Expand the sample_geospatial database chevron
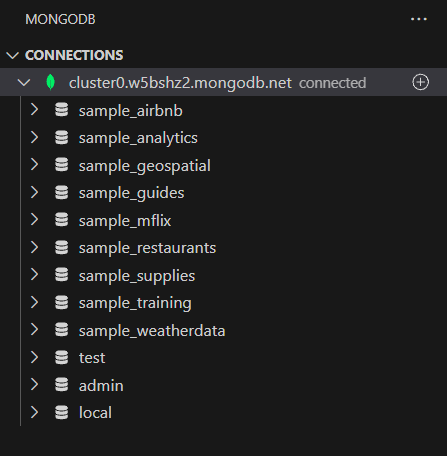The width and height of the screenshot is (447, 456). point(35,165)
